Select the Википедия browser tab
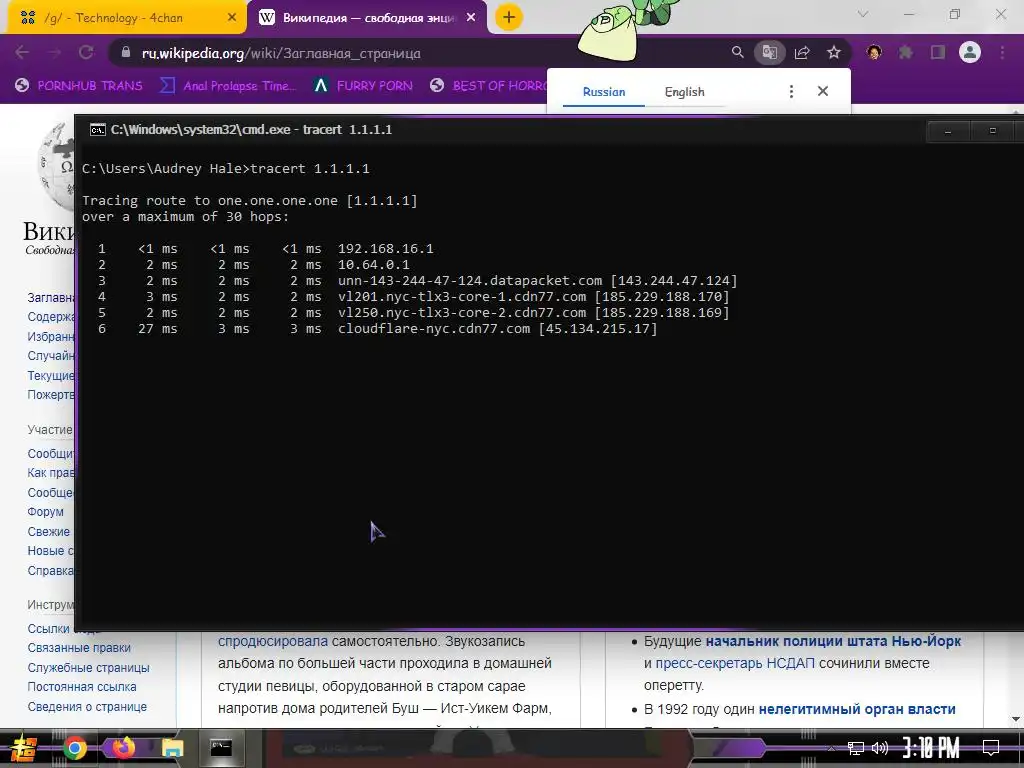Screen dimensions: 1024x768 click(366, 18)
